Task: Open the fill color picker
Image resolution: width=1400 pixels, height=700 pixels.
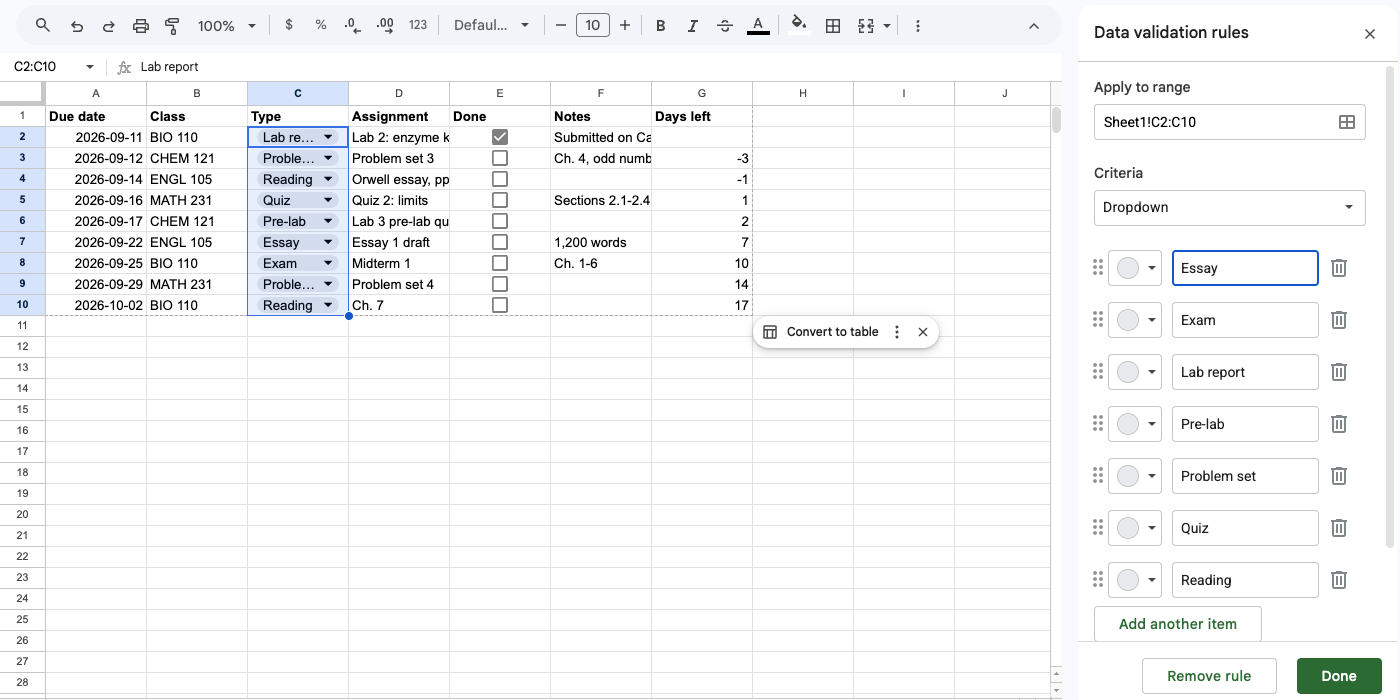Action: coord(798,25)
